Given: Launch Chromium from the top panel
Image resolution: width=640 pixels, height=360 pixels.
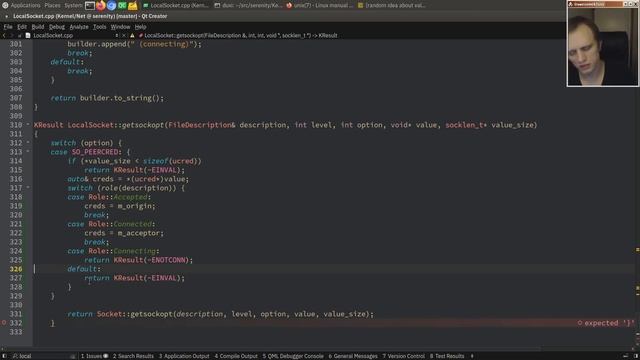Looking at the screenshot, I should (111, 5).
